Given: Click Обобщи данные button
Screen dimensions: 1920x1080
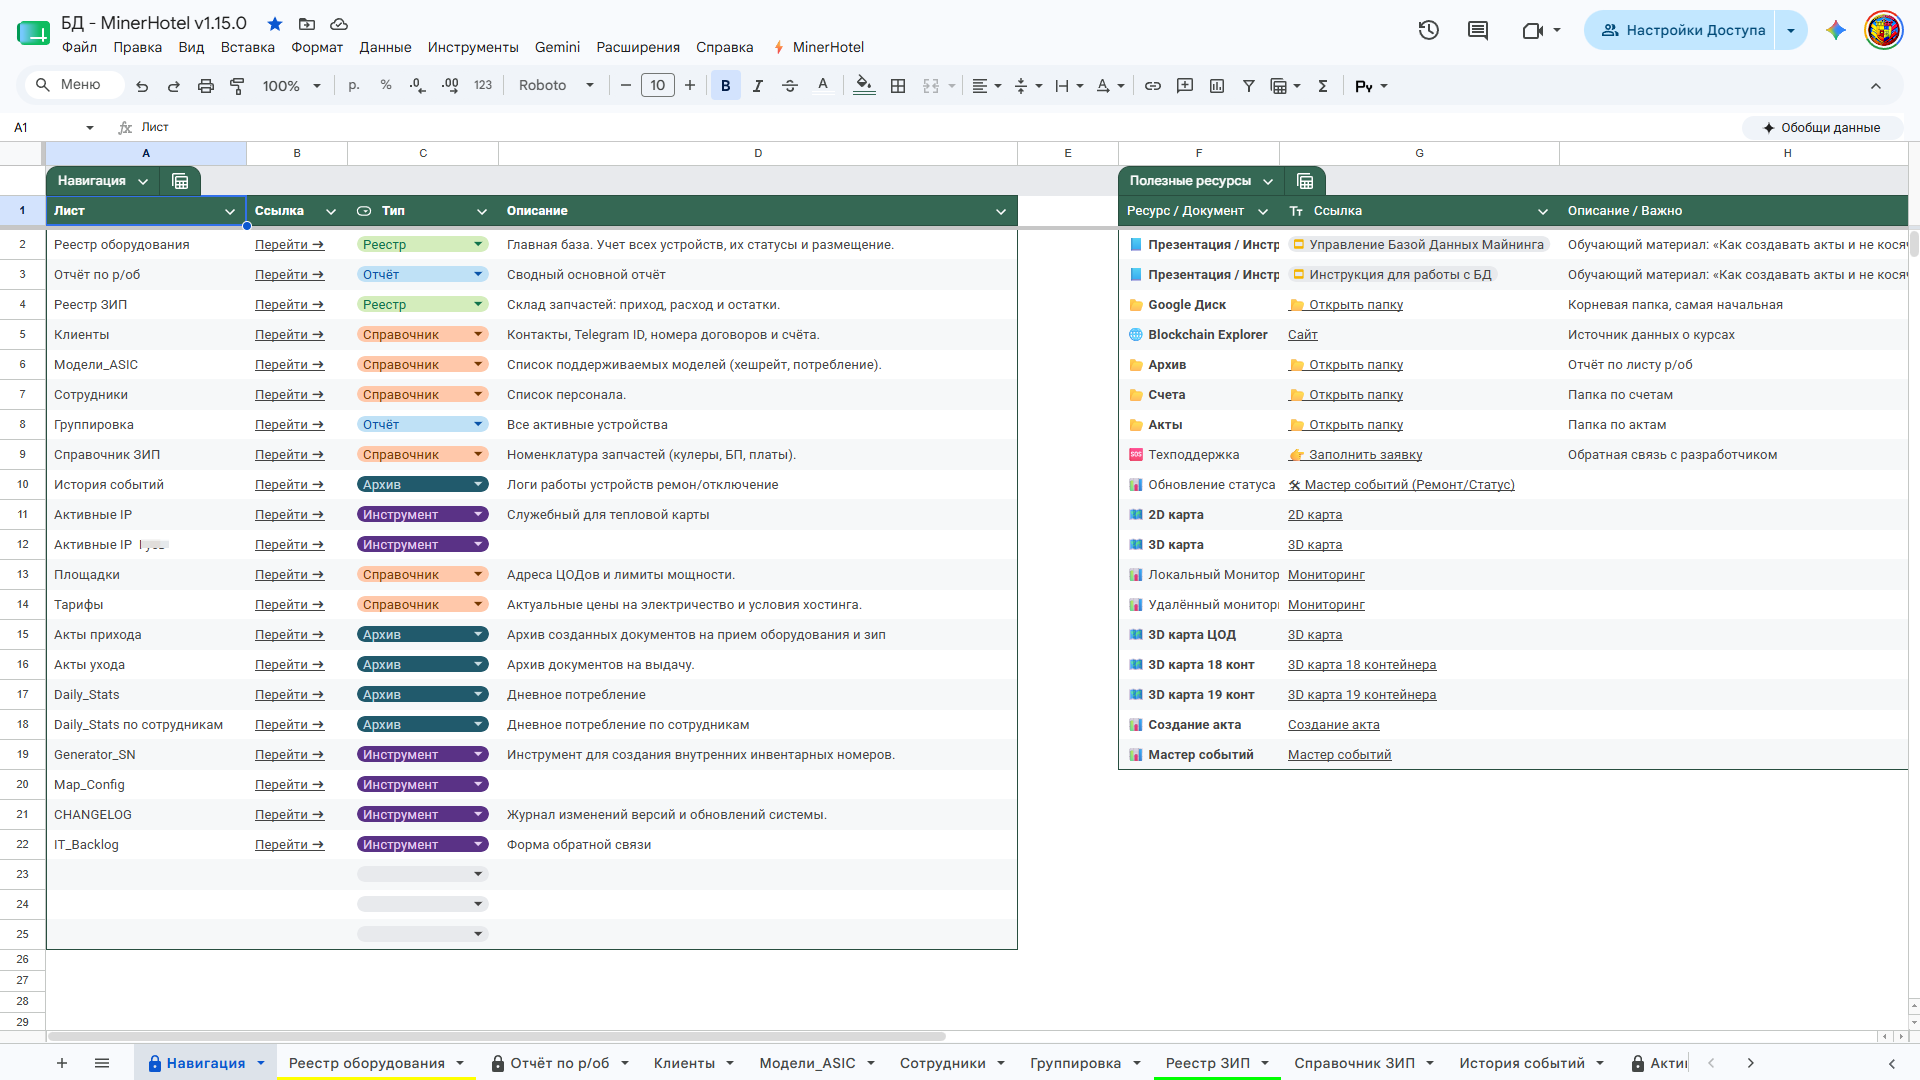Looking at the screenshot, I should point(1822,128).
